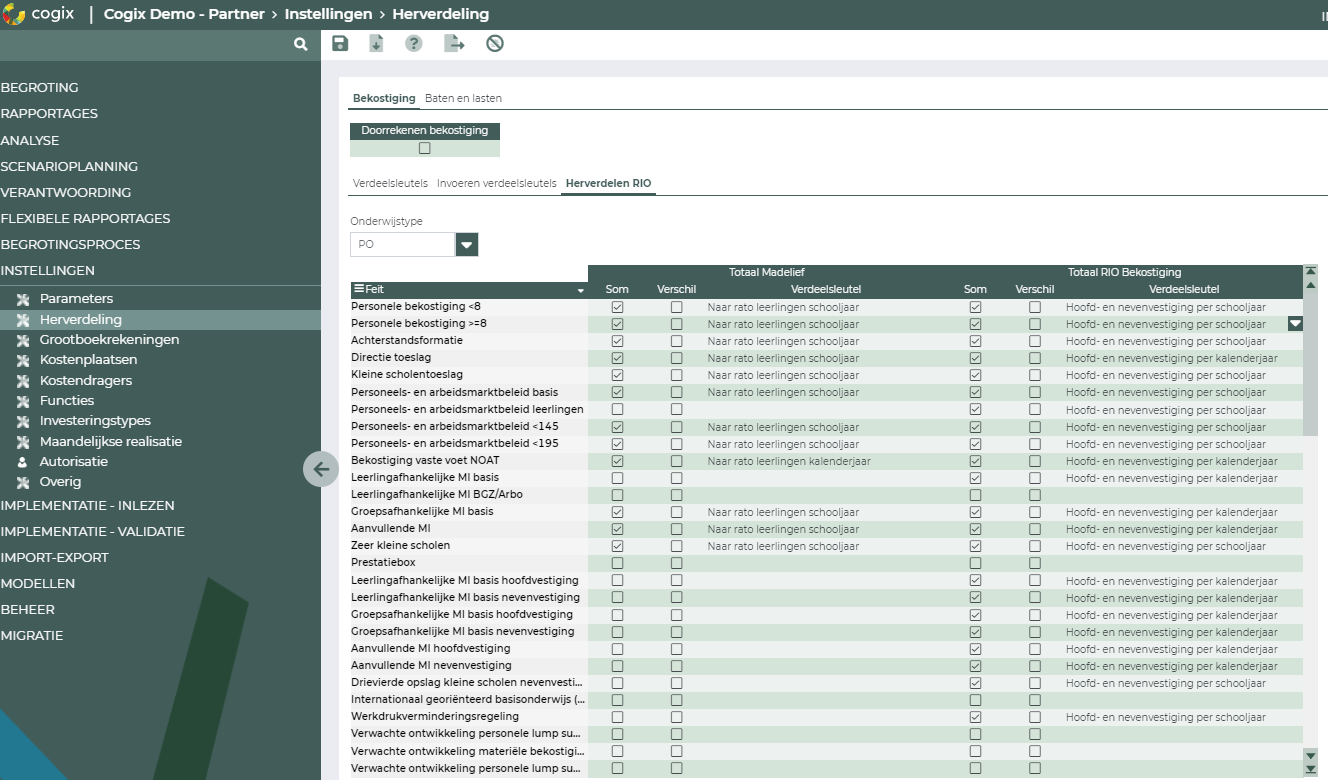
Task: Click the 'Aanvullende MI hoofdvestiging' row label
Action: 431,649
